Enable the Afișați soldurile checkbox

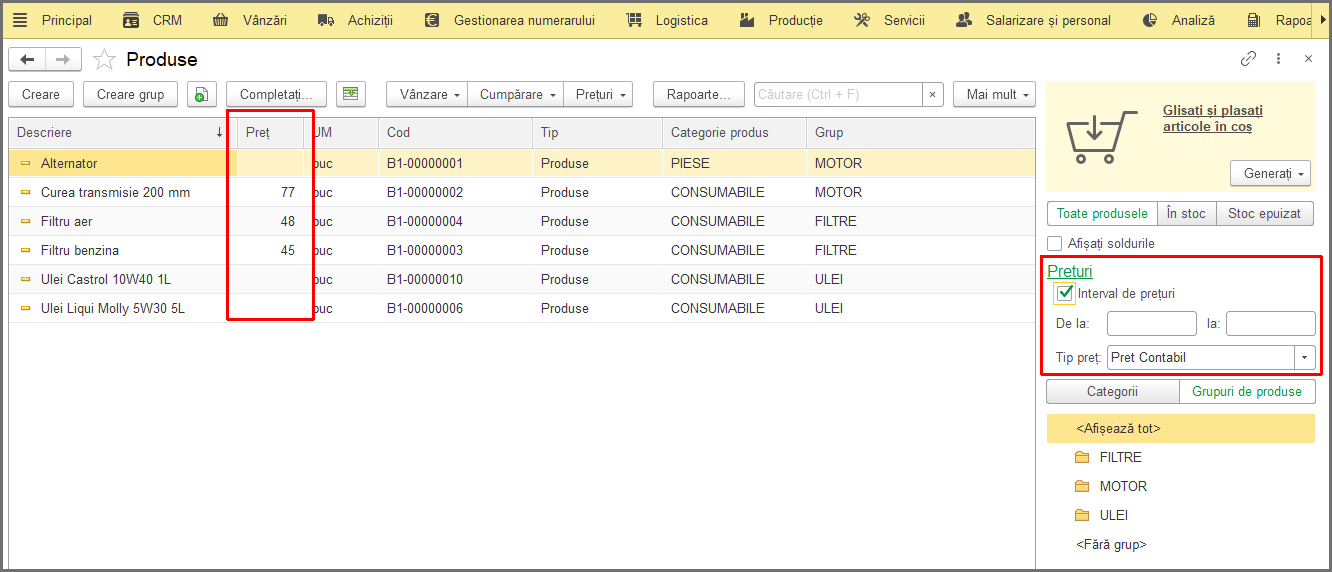(x=1054, y=243)
